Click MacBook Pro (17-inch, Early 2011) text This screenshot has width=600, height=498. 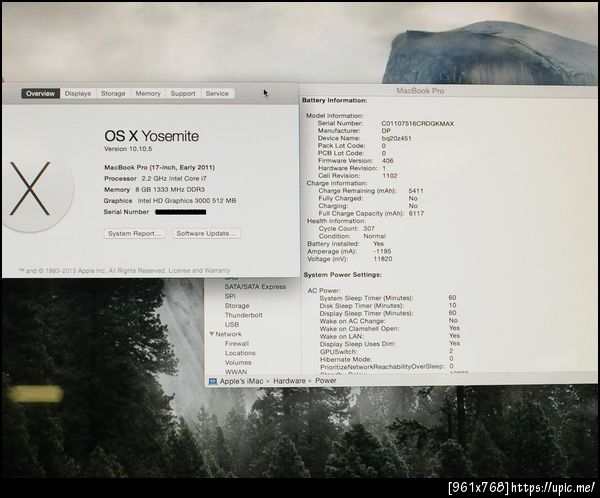pyautogui.click(x=160, y=167)
